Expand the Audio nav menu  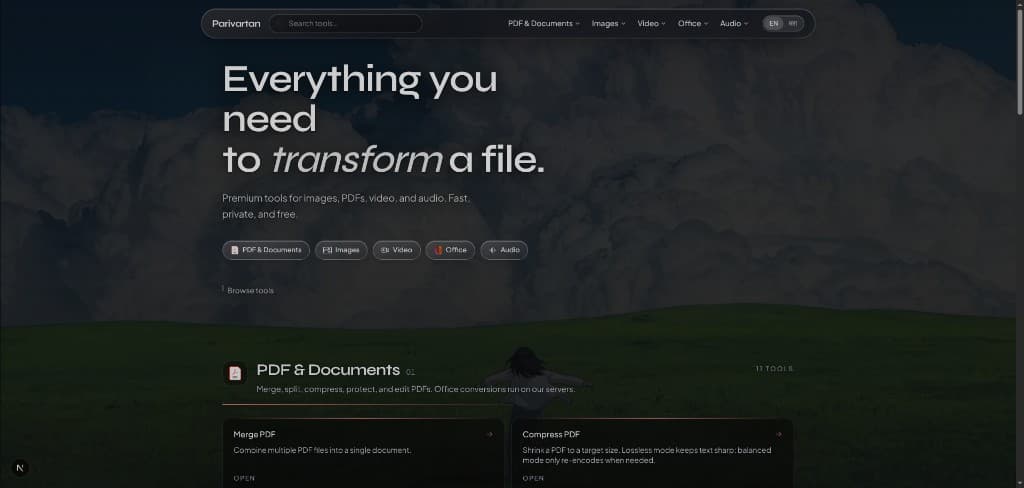pos(734,24)
